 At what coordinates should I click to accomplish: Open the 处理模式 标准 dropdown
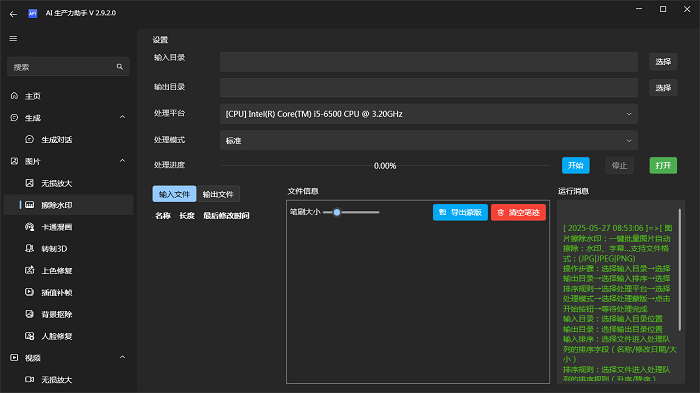pyautogui.click(x=429, y=140)
